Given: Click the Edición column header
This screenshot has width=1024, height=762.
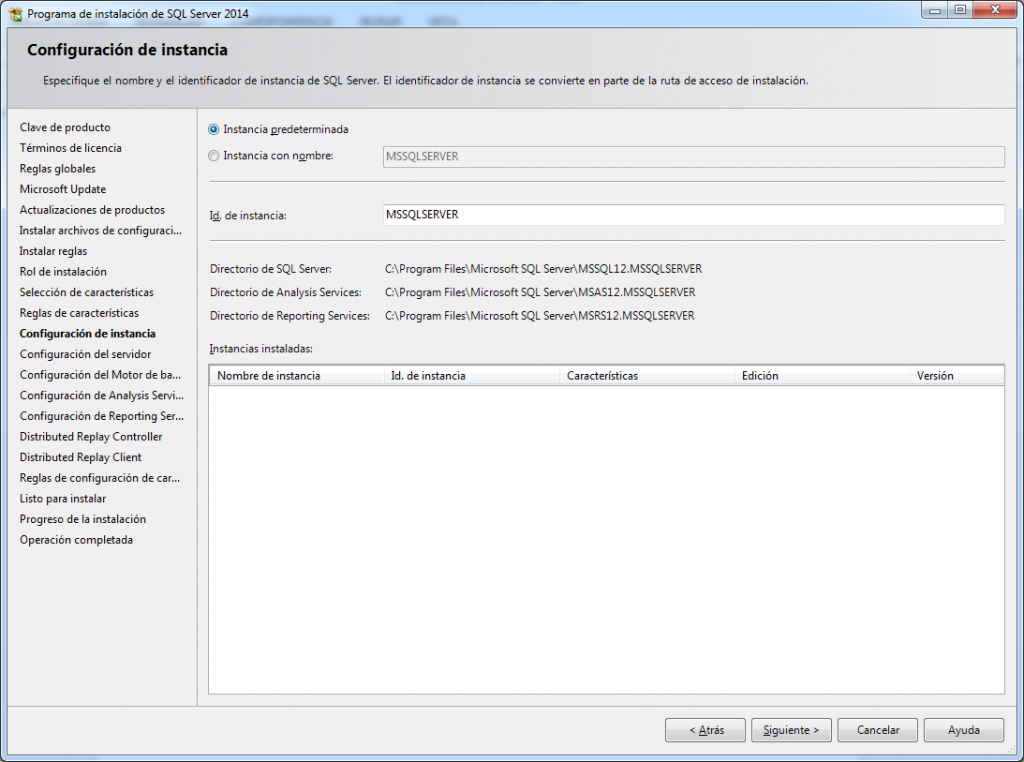Looking at the screenshot, I should [822, 375].
